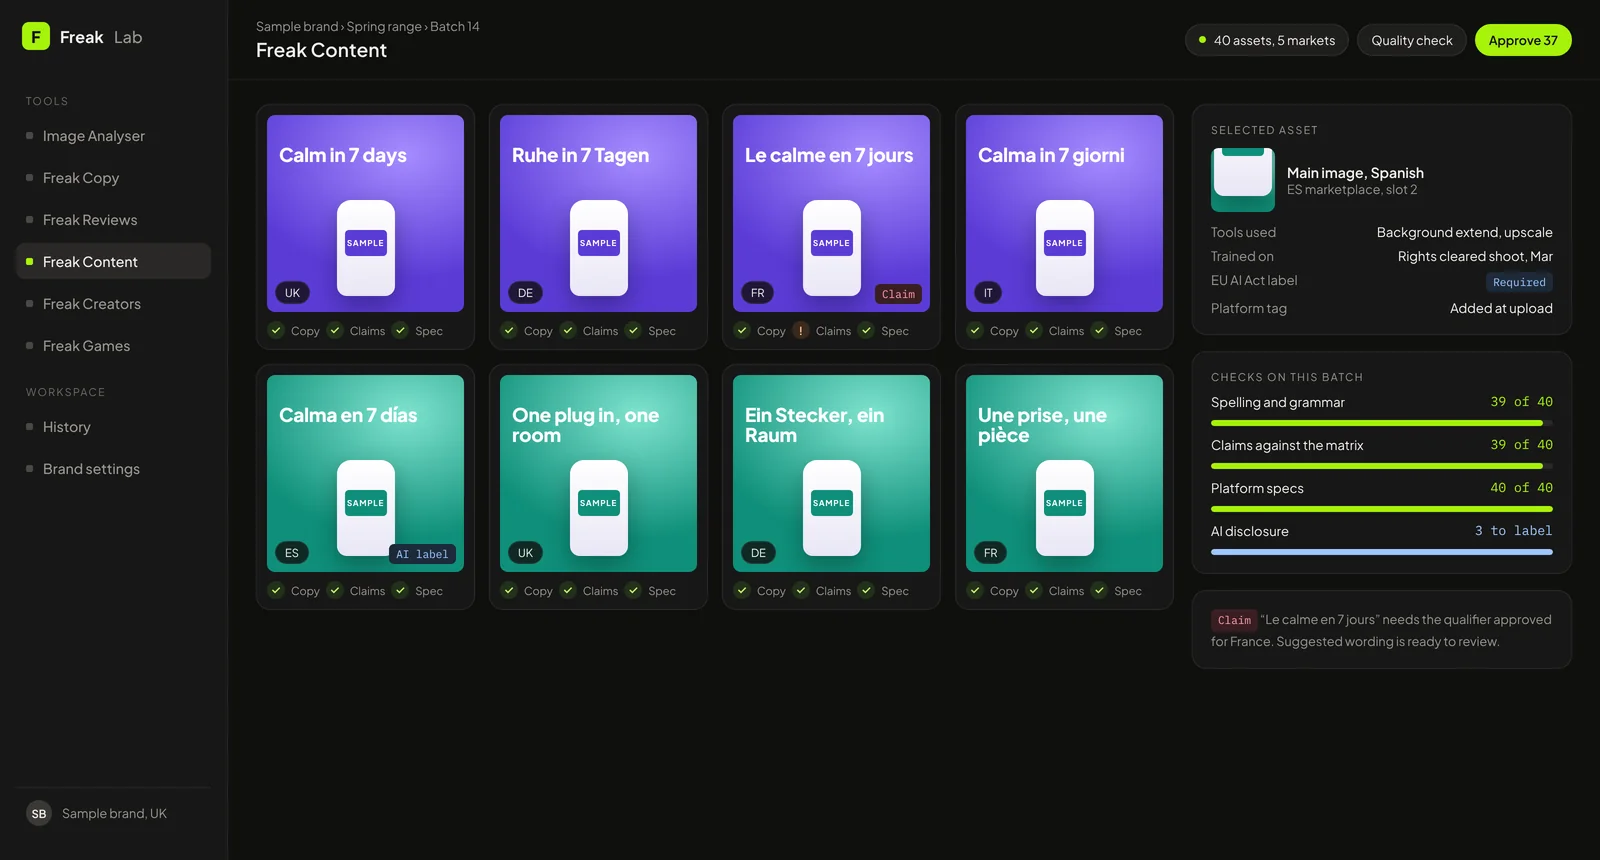Image resolution: width=1600 pixels, height=860 pixels.
Task: Click the UK market badge on Calm in 7 days
Action: click(292, 293)
